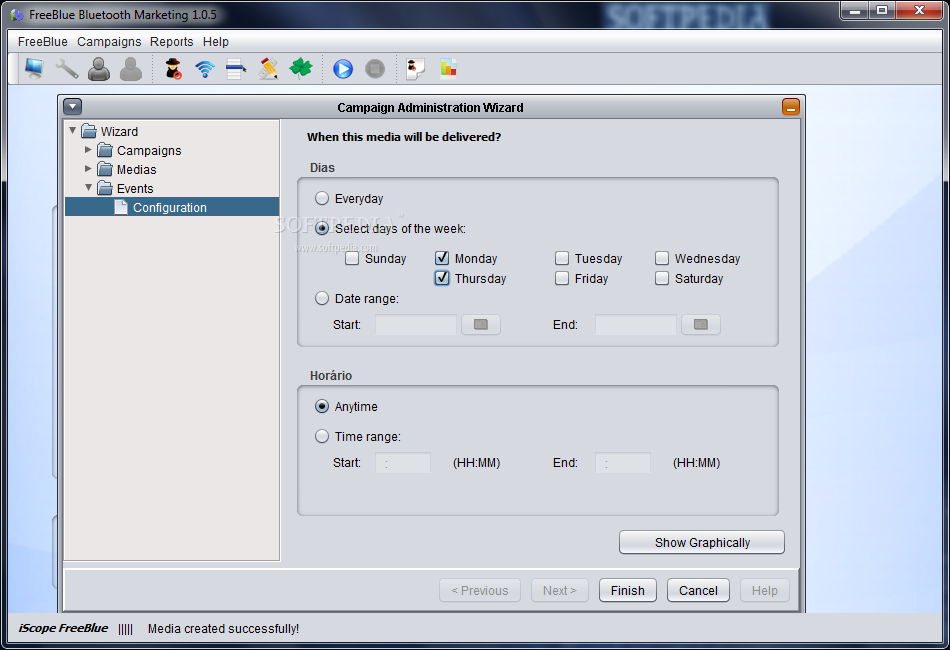Image resolution: width=950 pixels, height=650 pixels.
Task: Click the Start date calendar picker button
Action: click(481, 325)
